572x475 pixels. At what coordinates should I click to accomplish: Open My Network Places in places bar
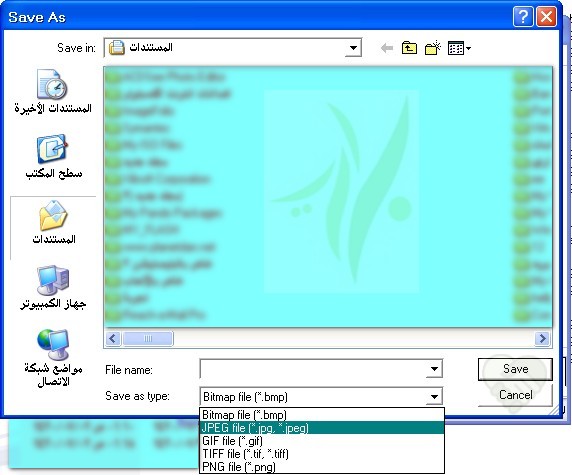pyautogui.click(x=53, y=358)
